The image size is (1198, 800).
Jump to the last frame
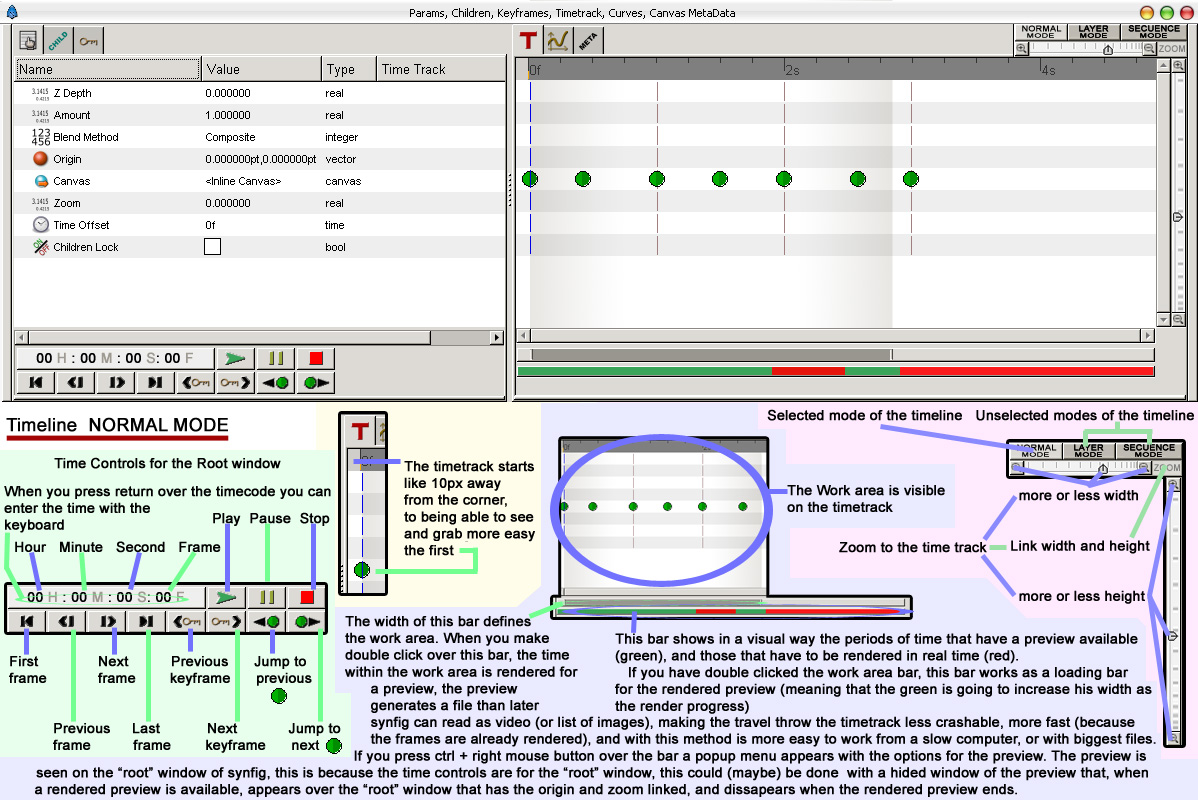coord(155,382)
